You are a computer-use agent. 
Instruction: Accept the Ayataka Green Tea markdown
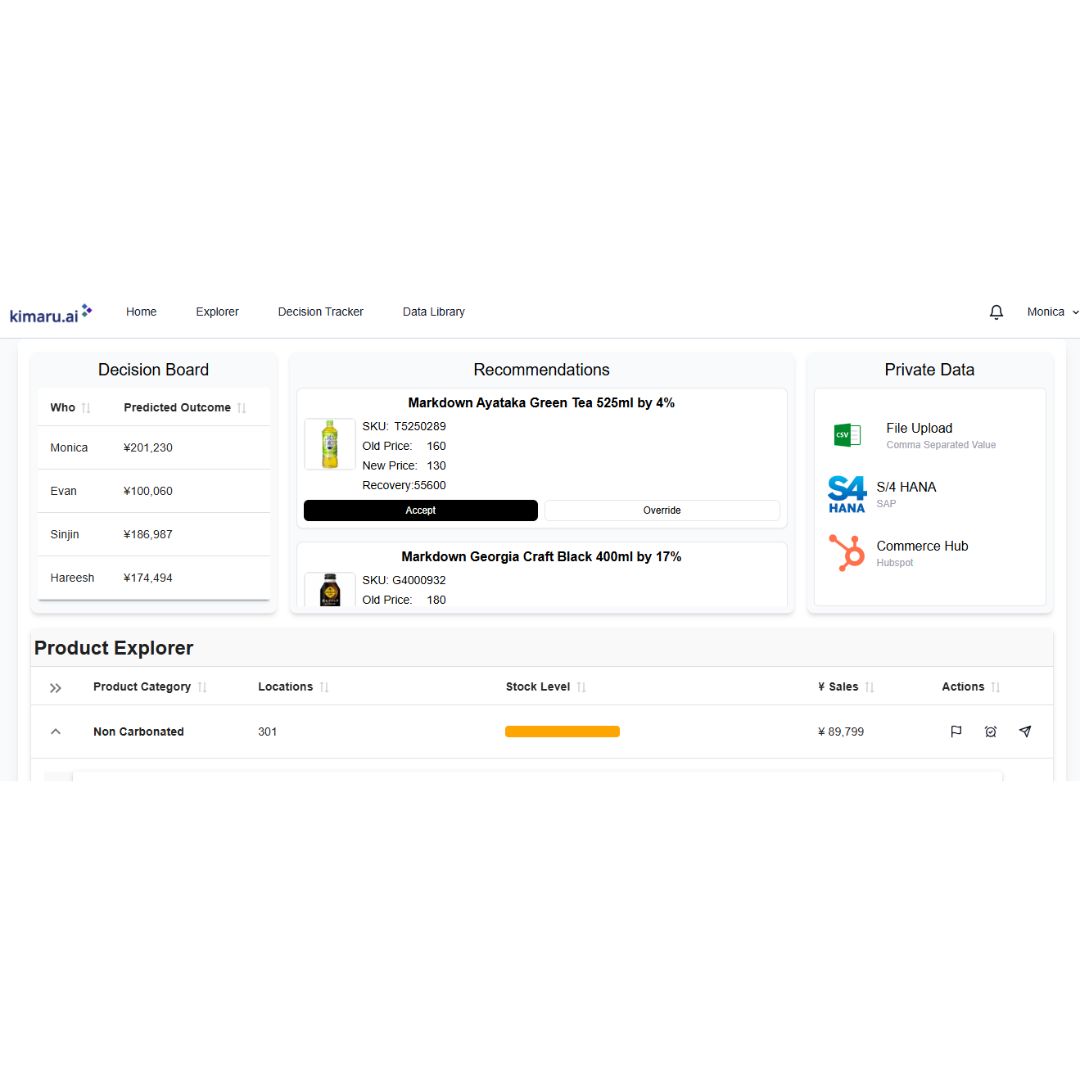[x=421, y=510]
